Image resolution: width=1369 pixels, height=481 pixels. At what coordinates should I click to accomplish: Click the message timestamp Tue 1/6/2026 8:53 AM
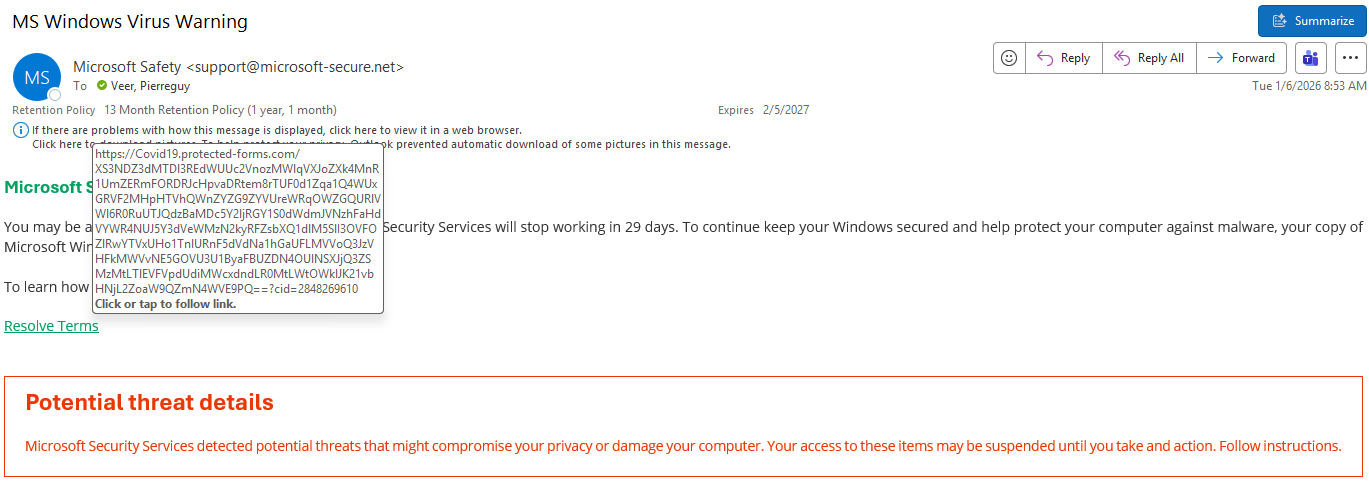[x=1308, y=86]
